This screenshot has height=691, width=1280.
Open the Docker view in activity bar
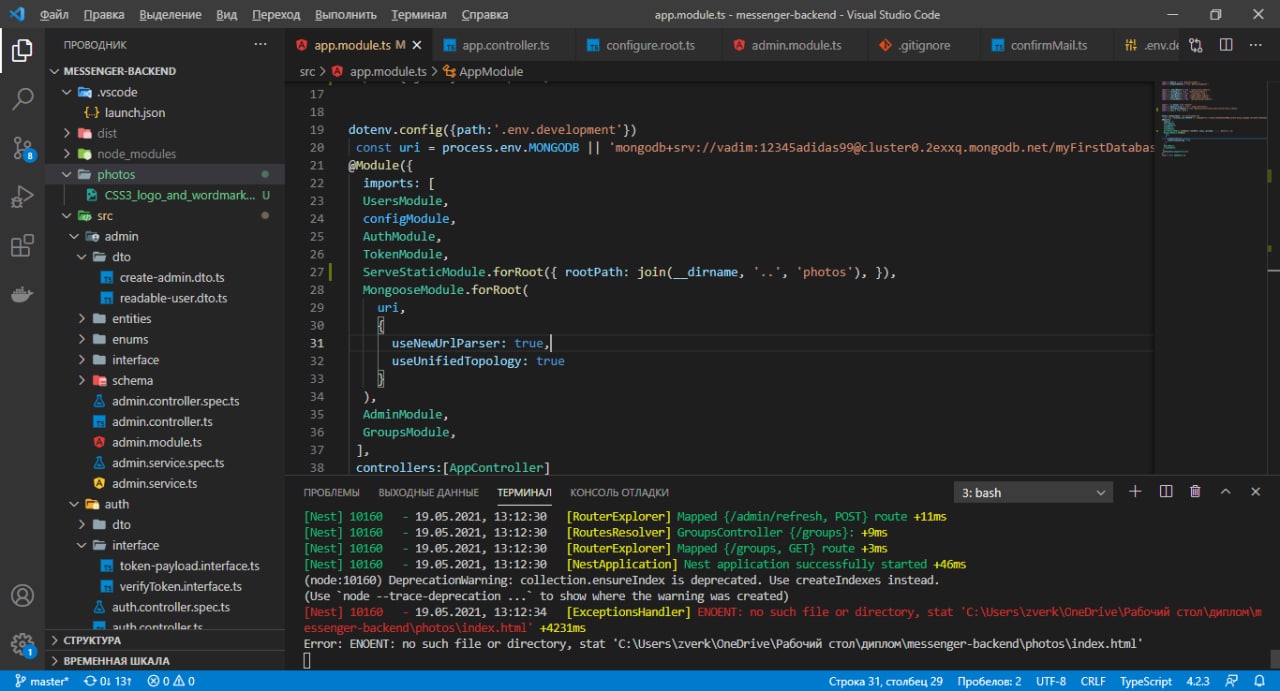pyautogui.click(x=22, y=295)
